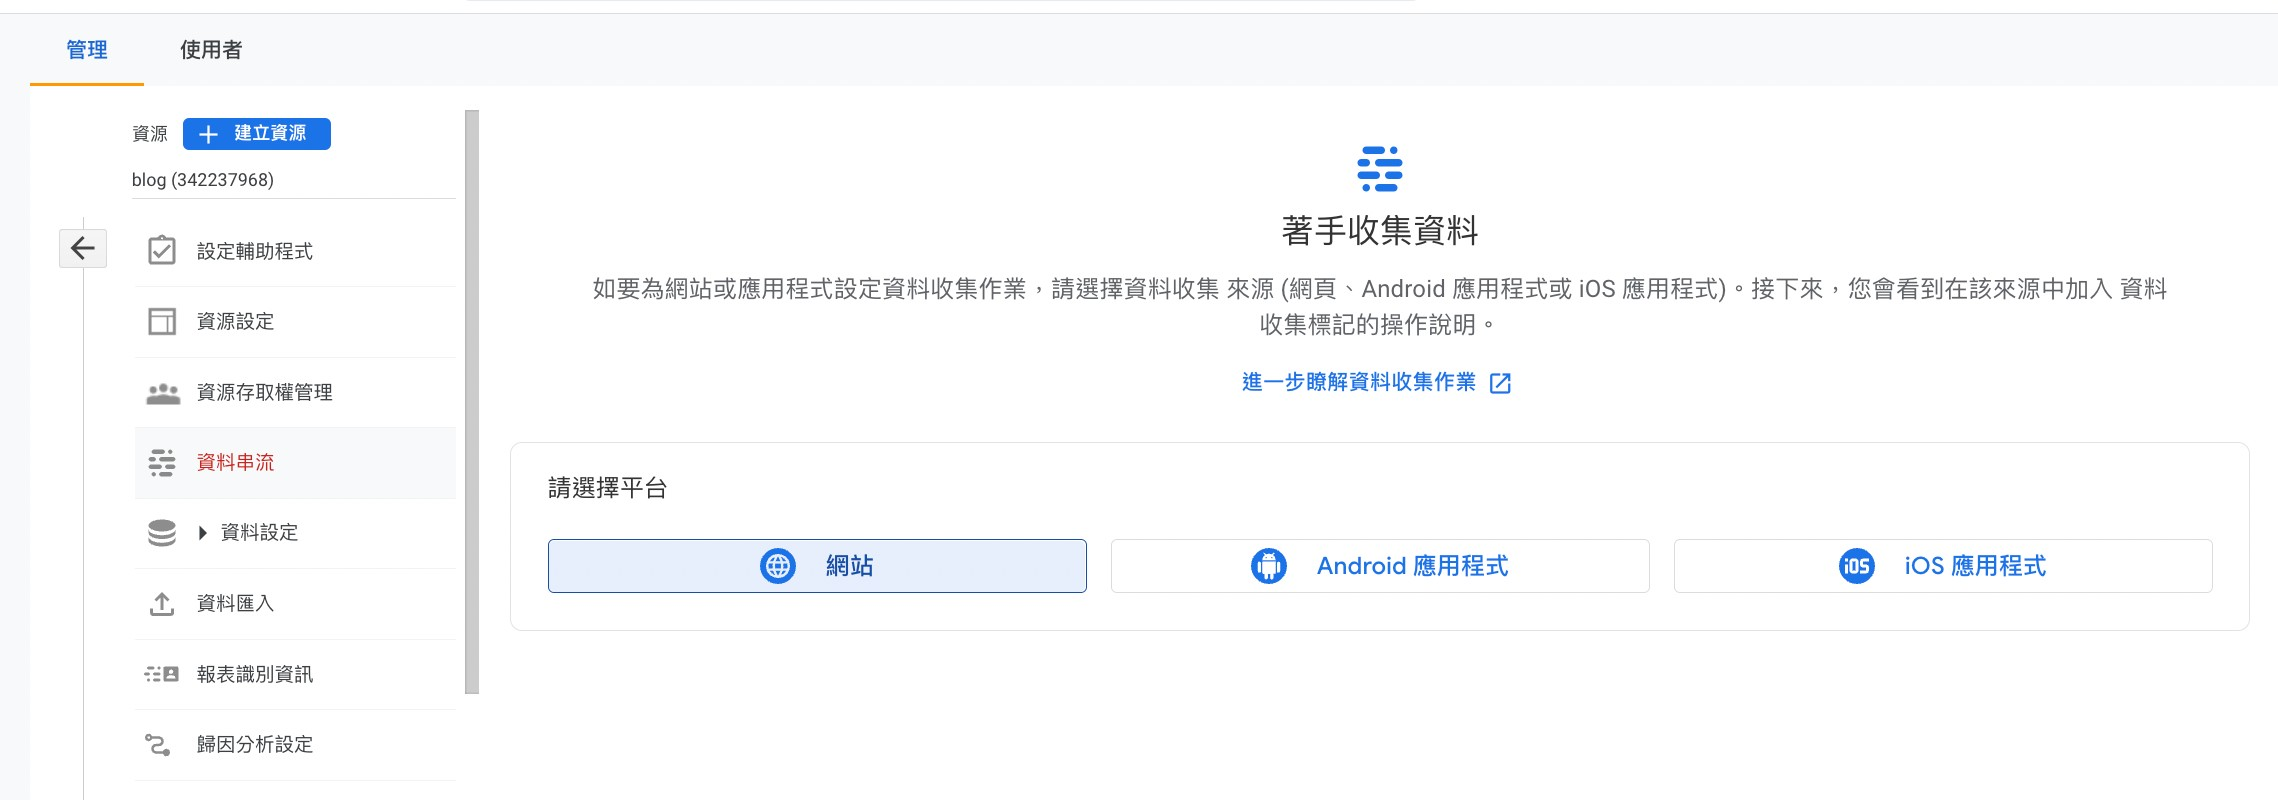The height and width of the screenshot is (800, 2278).
Task: Click the 建立資源 button
Action: tap(257, 134)
